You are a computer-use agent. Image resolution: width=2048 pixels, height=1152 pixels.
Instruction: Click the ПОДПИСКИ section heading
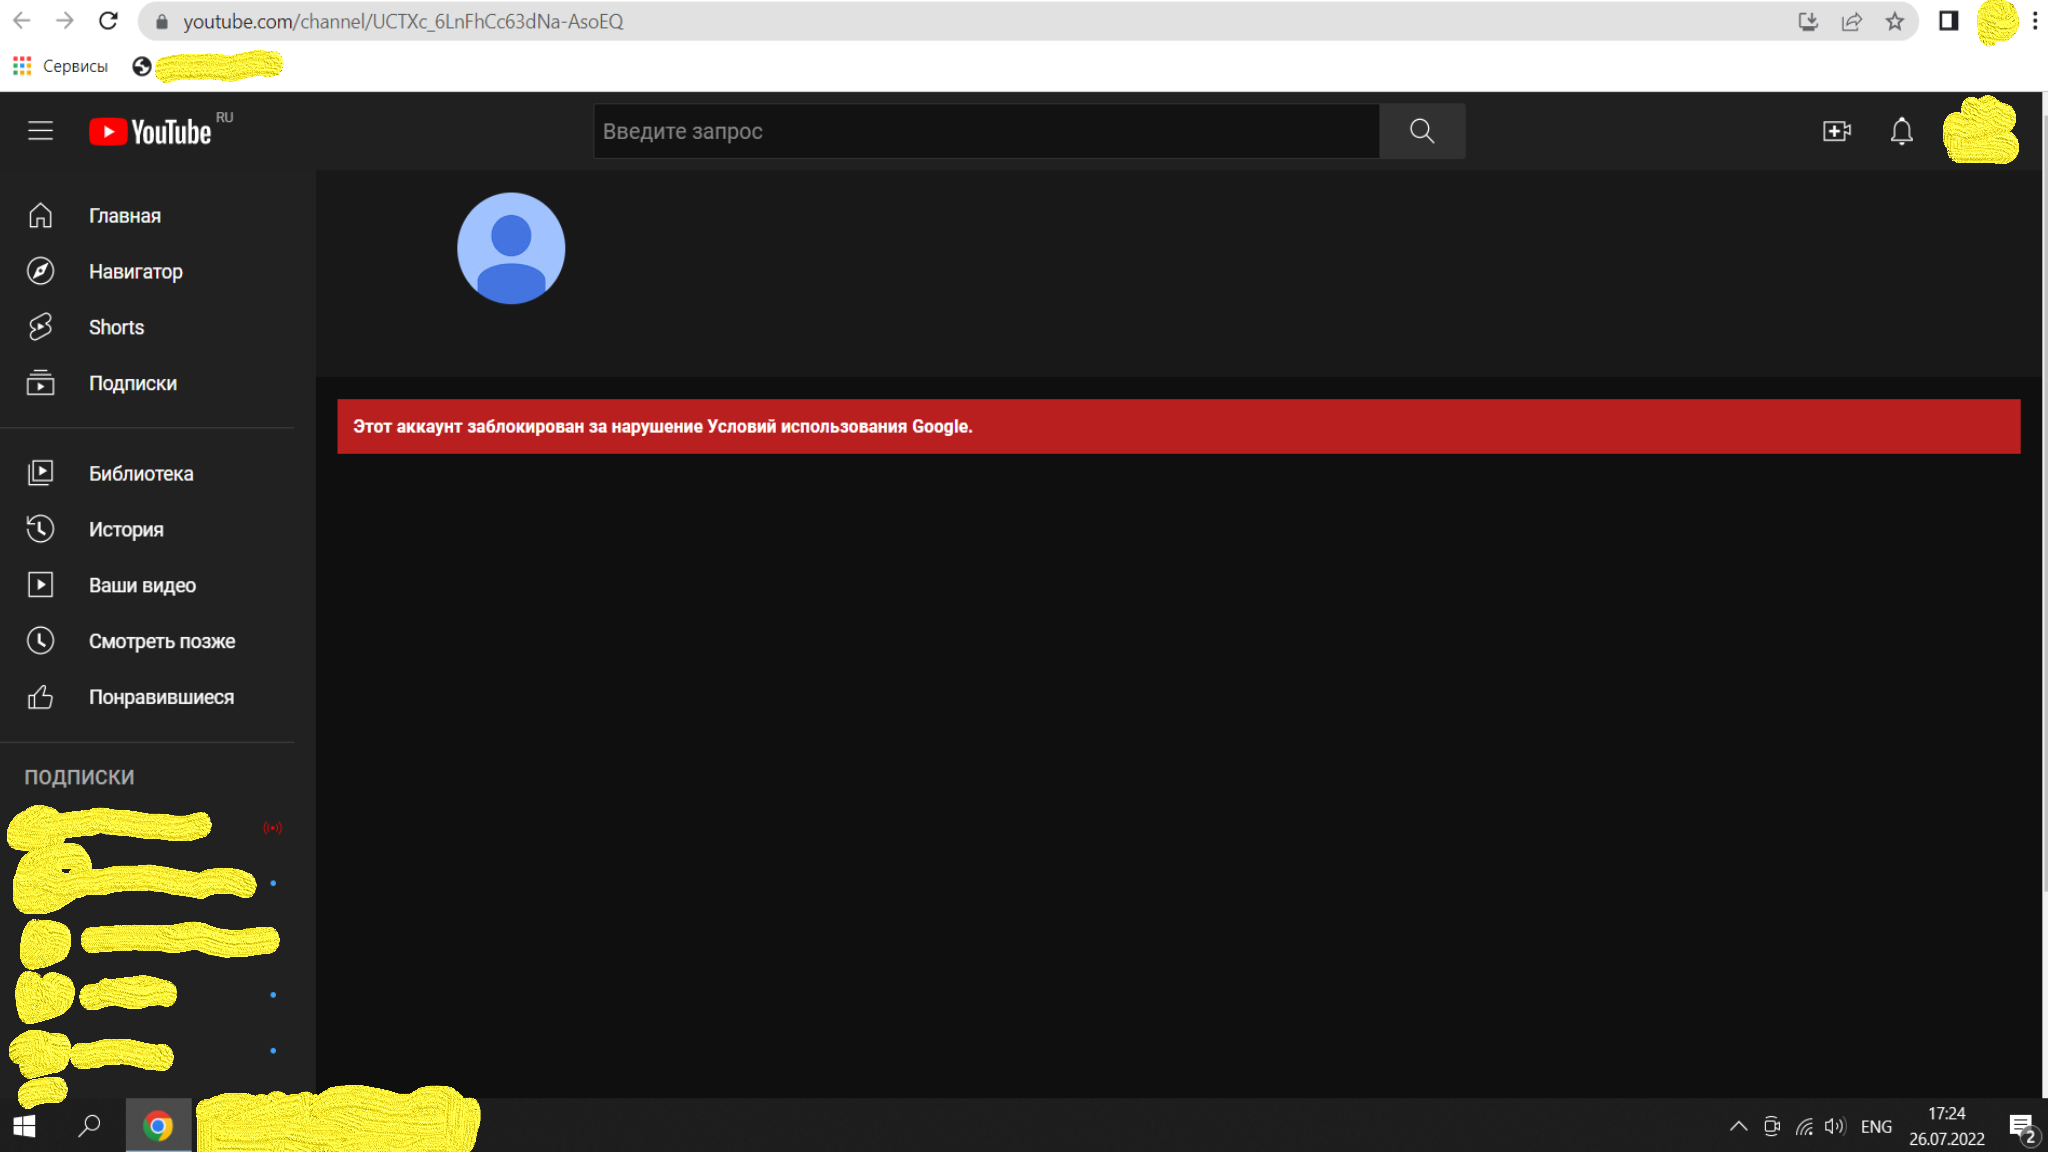(x=79, y=777)
